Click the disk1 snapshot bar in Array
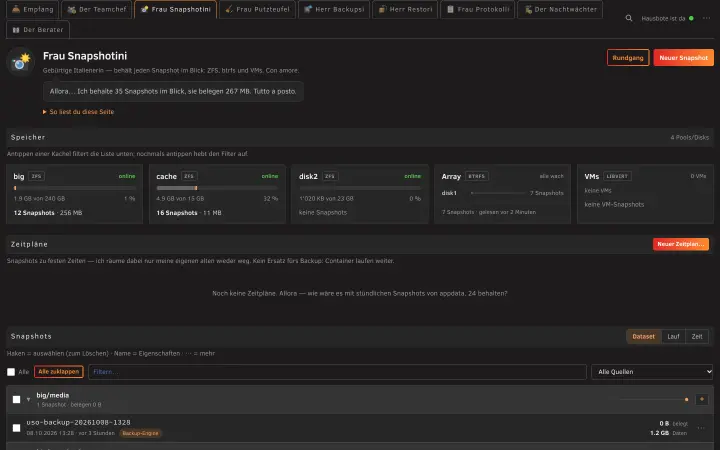Screen dimensions: 720x450 pyautogui.click(x=498, y=193)
